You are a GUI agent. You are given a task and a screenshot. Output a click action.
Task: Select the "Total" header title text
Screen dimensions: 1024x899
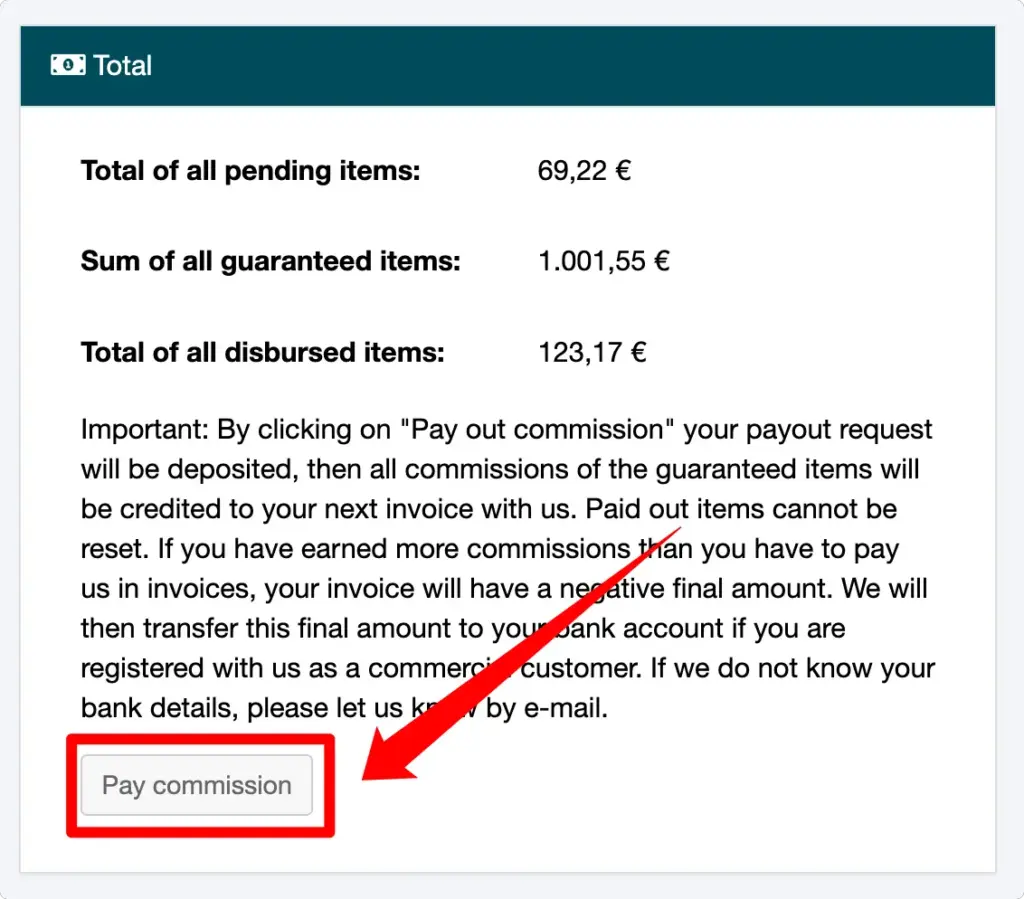pos(122,66)
